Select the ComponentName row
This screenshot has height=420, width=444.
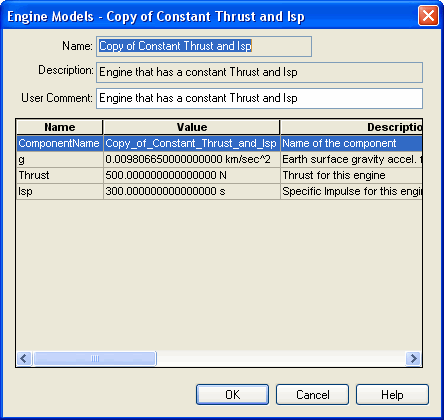coord(219,143)
